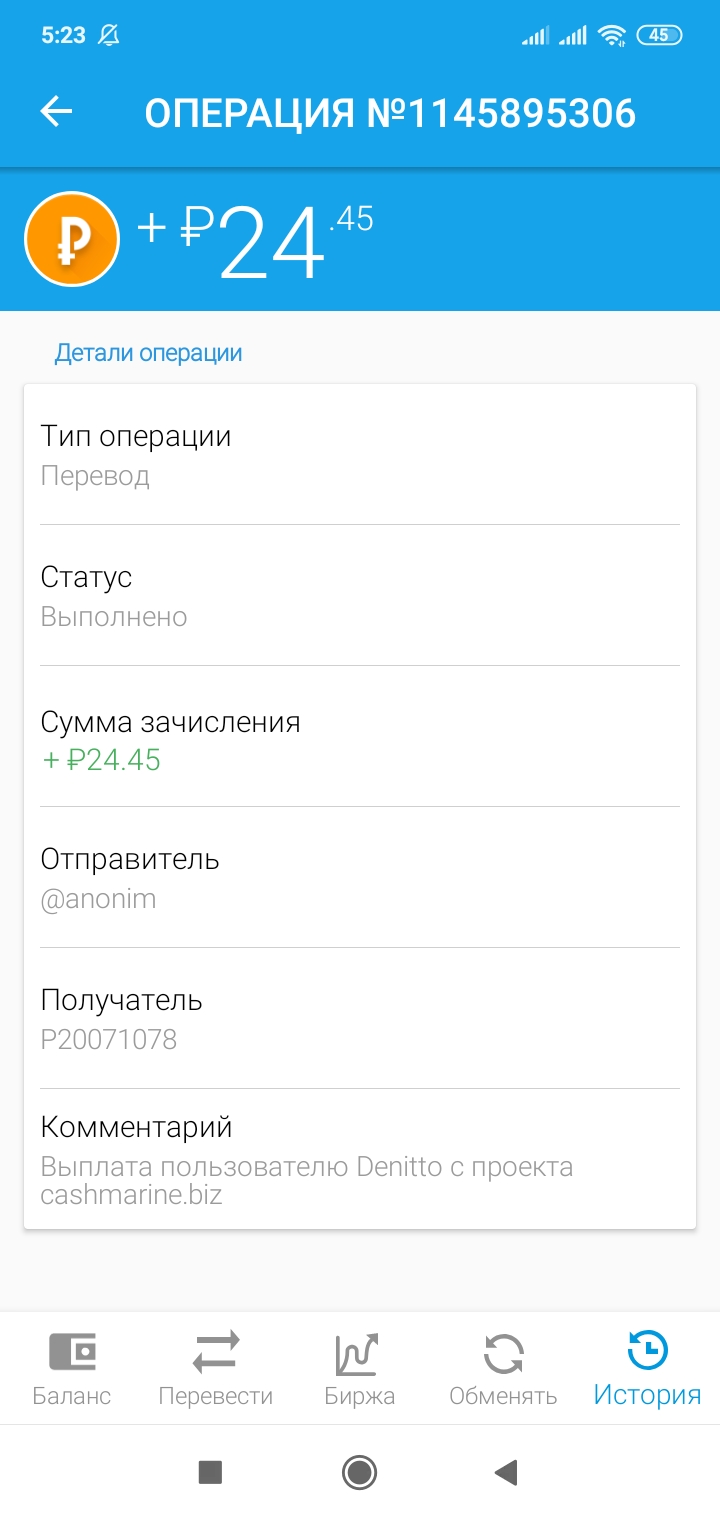
Task: Tap recipient account P20071078
Action: point(109,1040)
